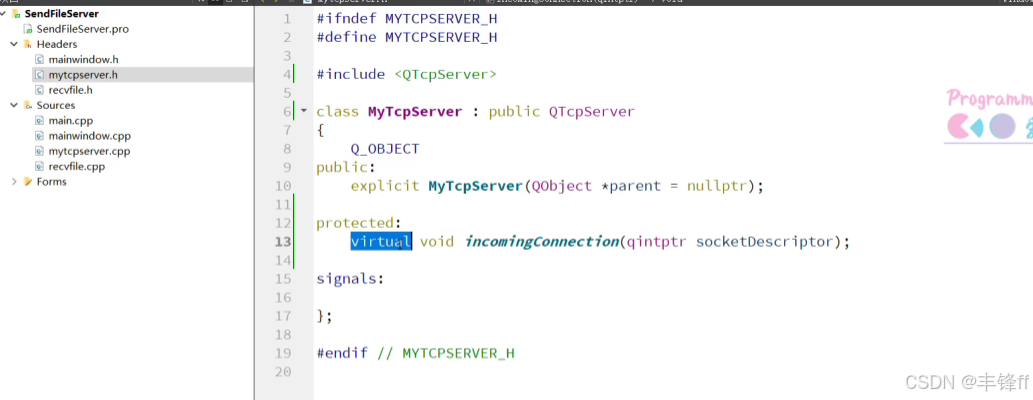Select the Forms folder label
Image resolution: width=1033 pixels, height=400 pixels.
pos(51,182)
